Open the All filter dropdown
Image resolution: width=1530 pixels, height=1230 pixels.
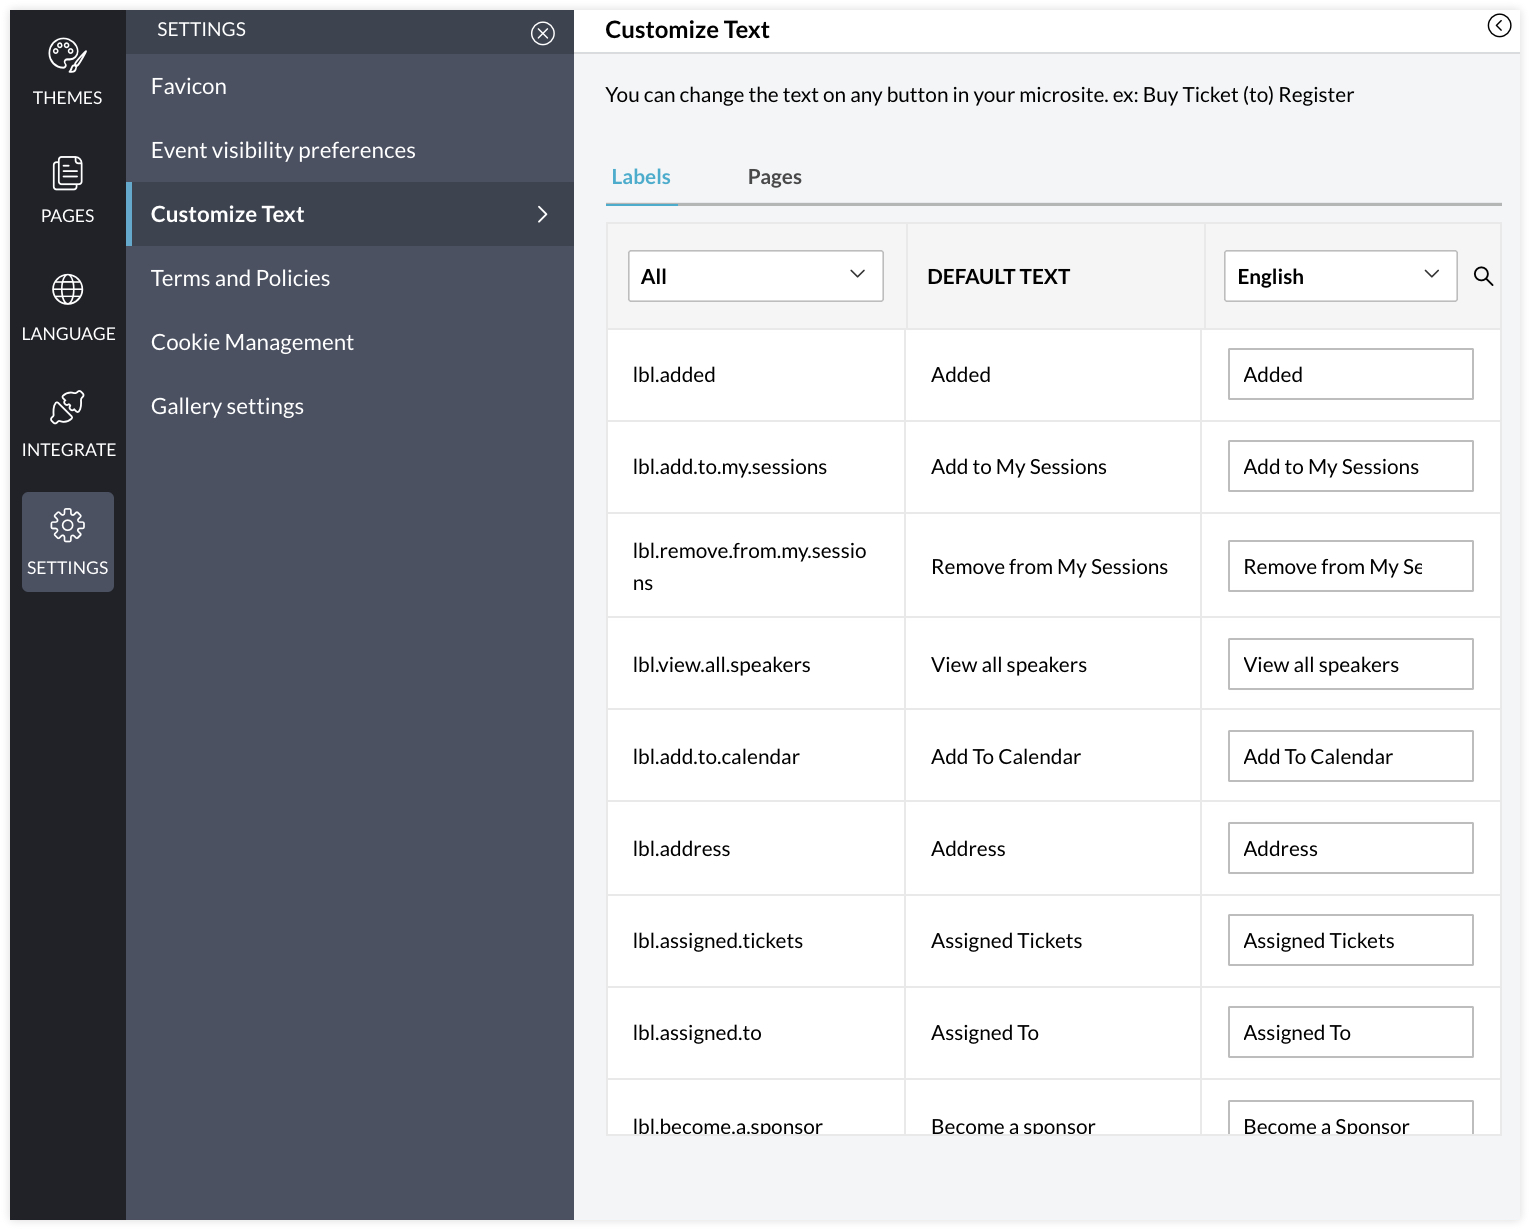755,276
